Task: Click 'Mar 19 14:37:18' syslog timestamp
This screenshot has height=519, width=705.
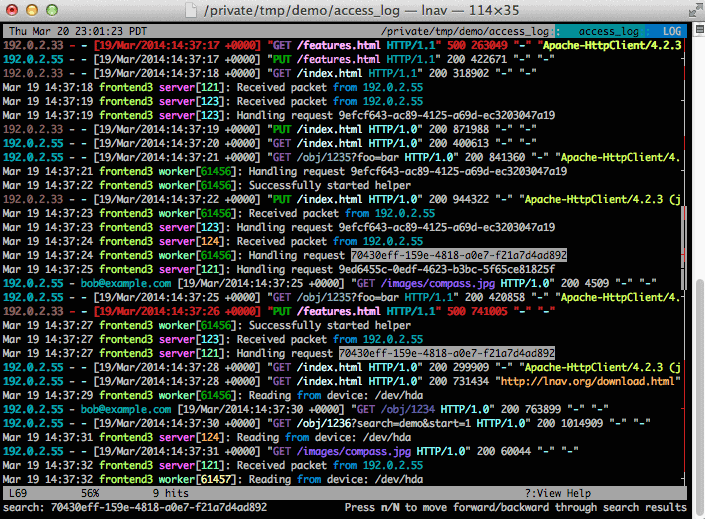Action: tap(48, 87)
